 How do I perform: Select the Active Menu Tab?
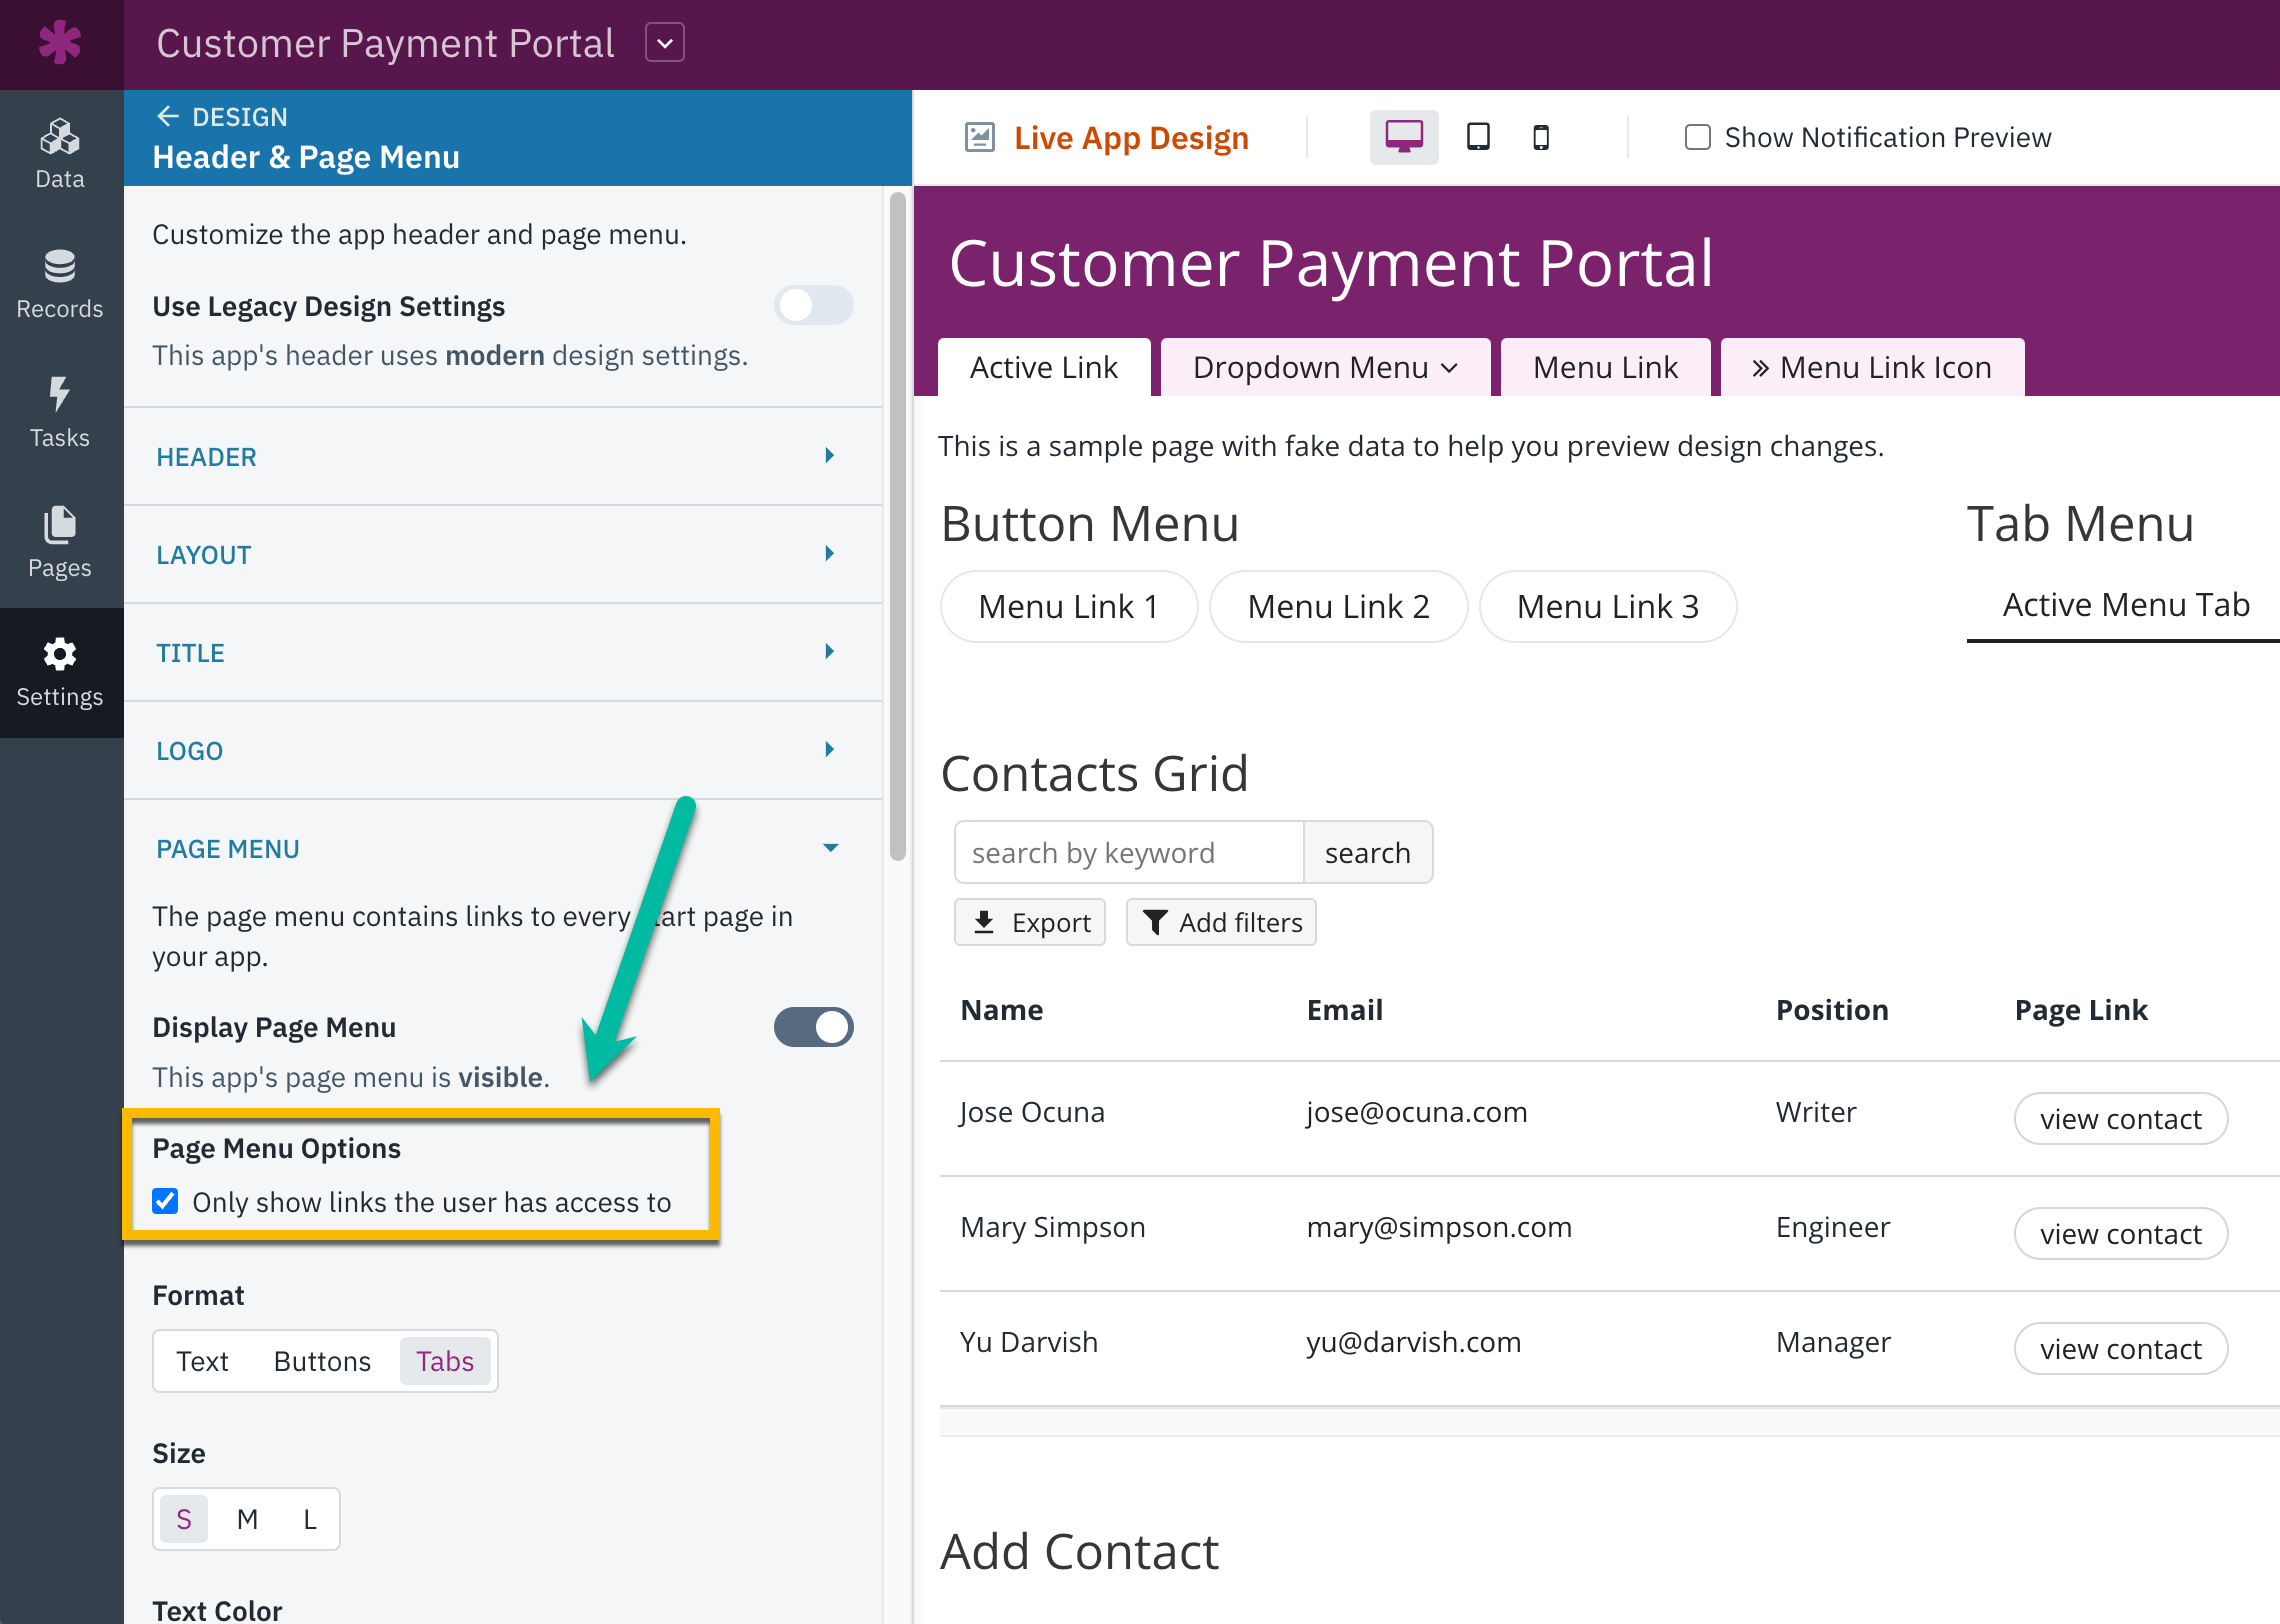[2125, 606]
